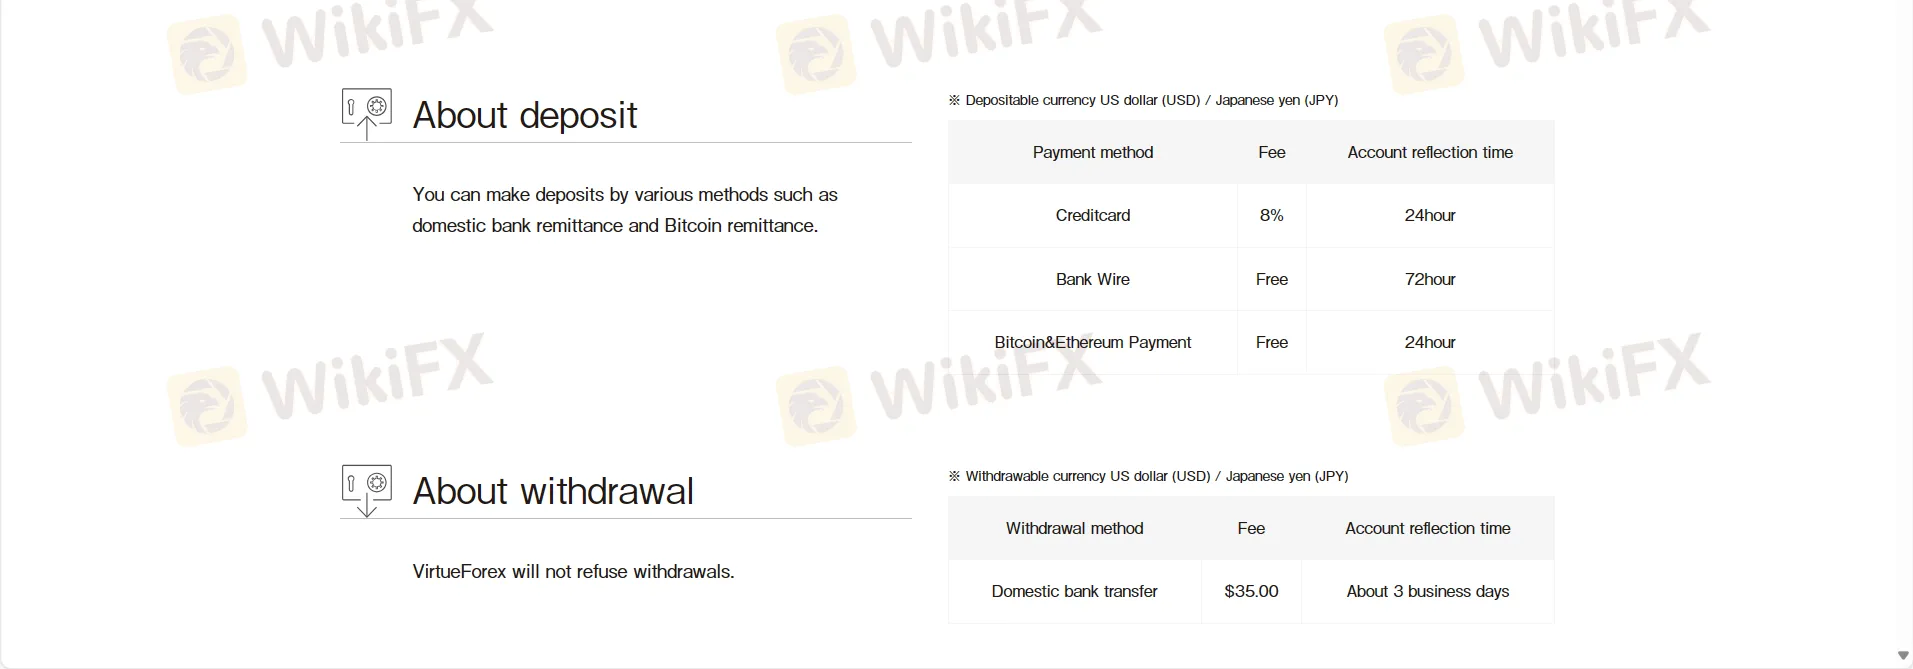Select the About 3 business days cell

[1427, 591]
